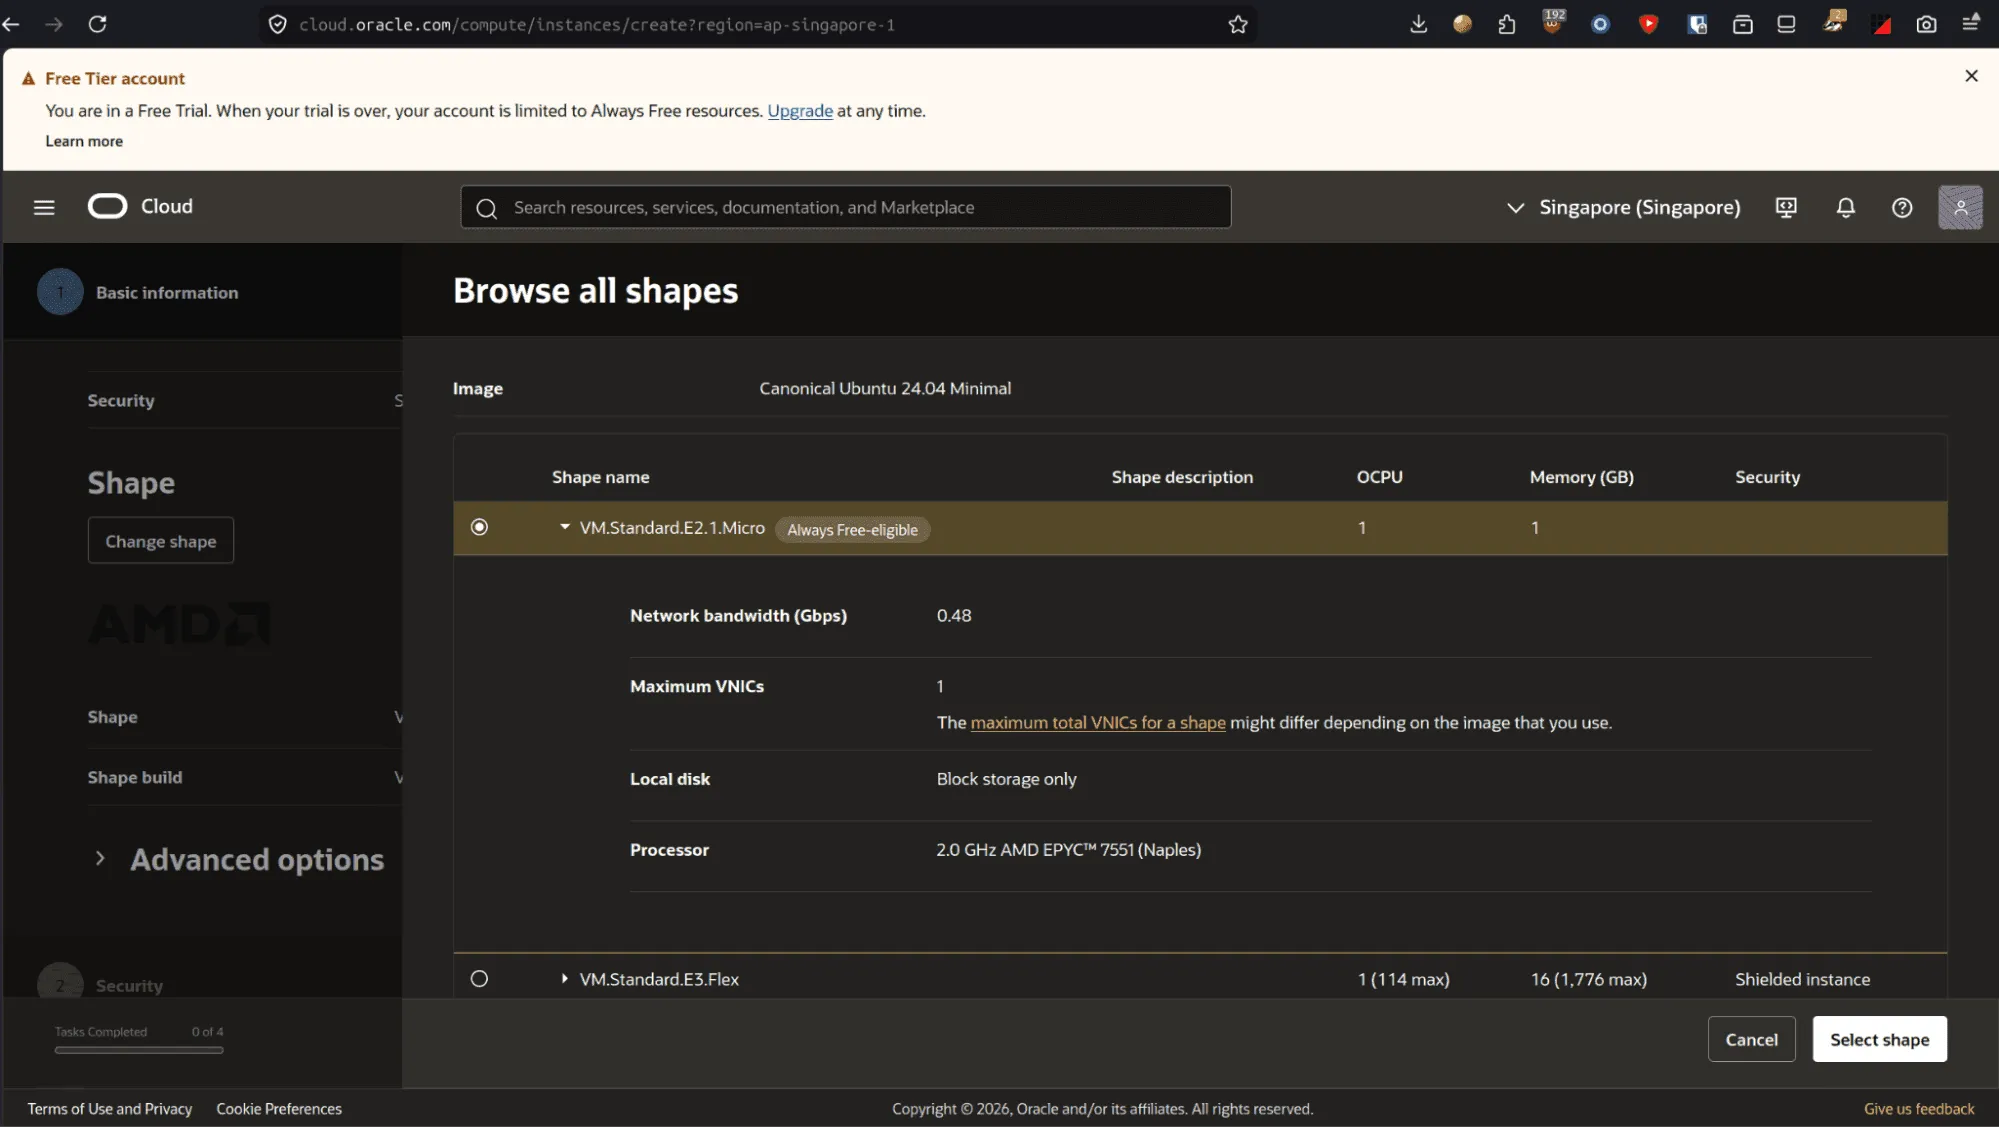
Task: Open the Cloud Shell developer tools icon
Action: click(x=1786, y=207)
